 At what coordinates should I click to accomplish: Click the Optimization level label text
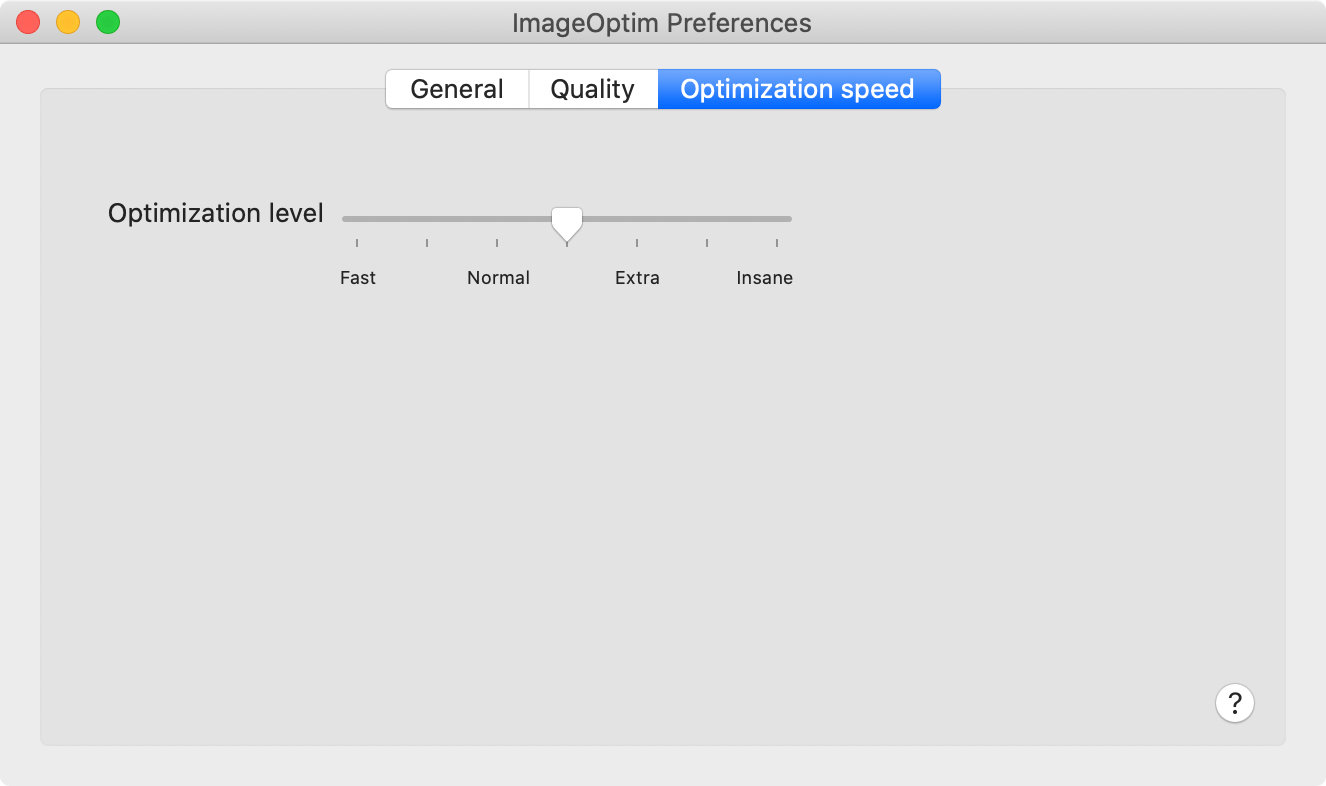216,213
